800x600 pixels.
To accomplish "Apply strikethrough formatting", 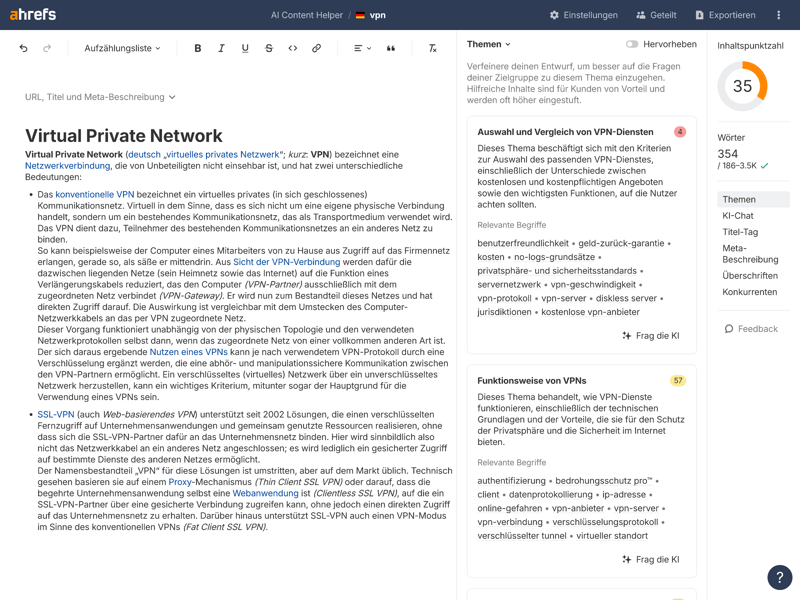I will click(269, 48).
